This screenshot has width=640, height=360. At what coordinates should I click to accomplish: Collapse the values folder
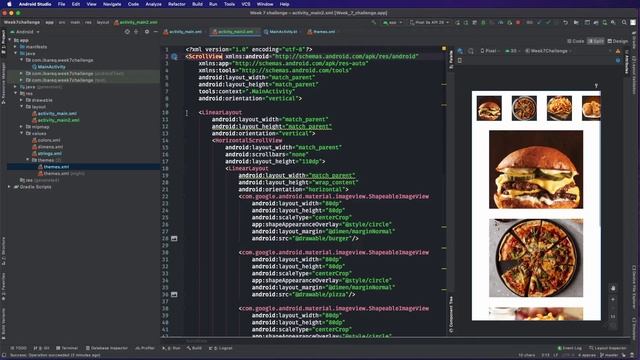click(x=22, y=133)
